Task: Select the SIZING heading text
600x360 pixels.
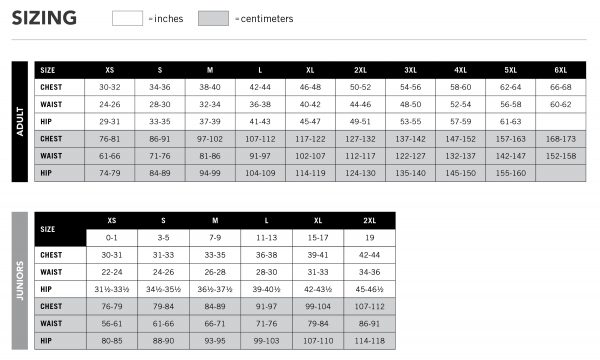Action: [x=44, y=18]
